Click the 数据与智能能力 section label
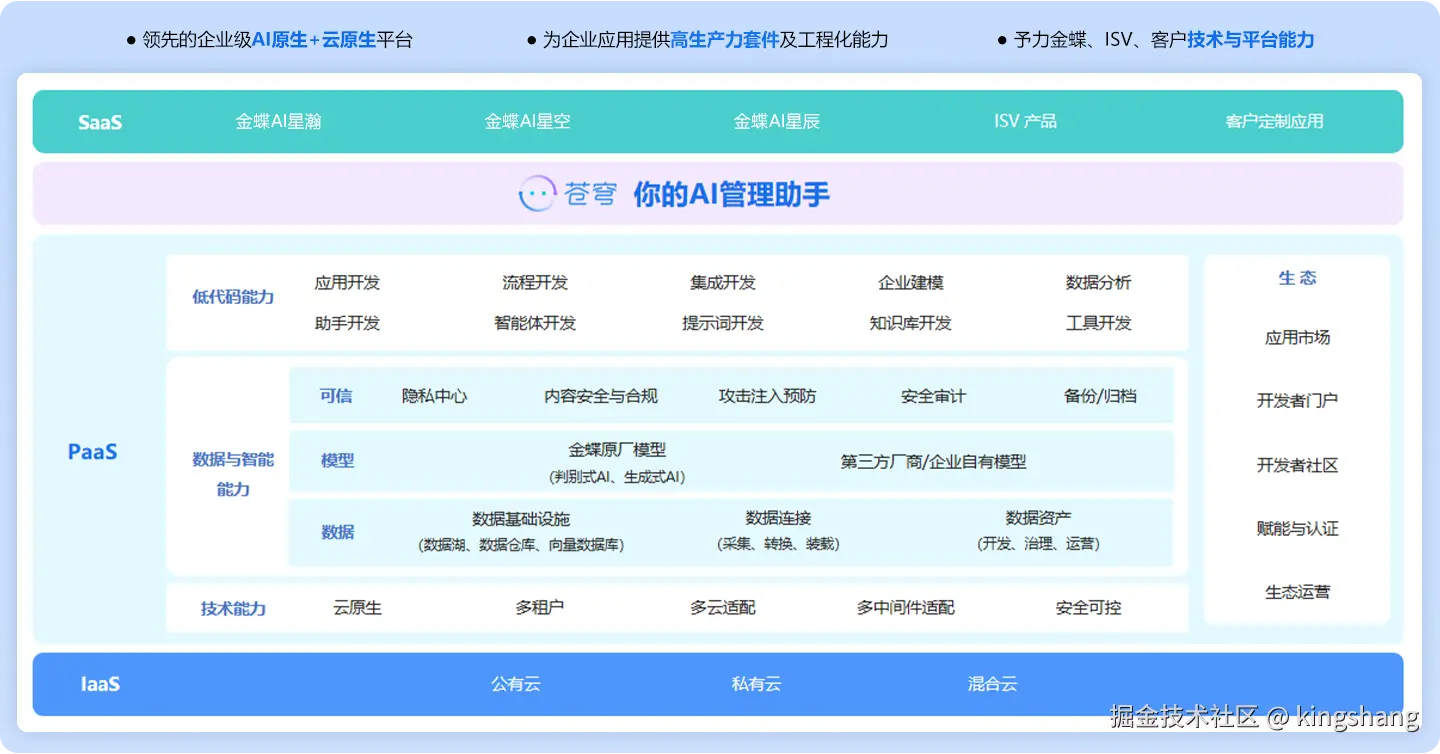The image size is (1440, 754). point(233,474)
